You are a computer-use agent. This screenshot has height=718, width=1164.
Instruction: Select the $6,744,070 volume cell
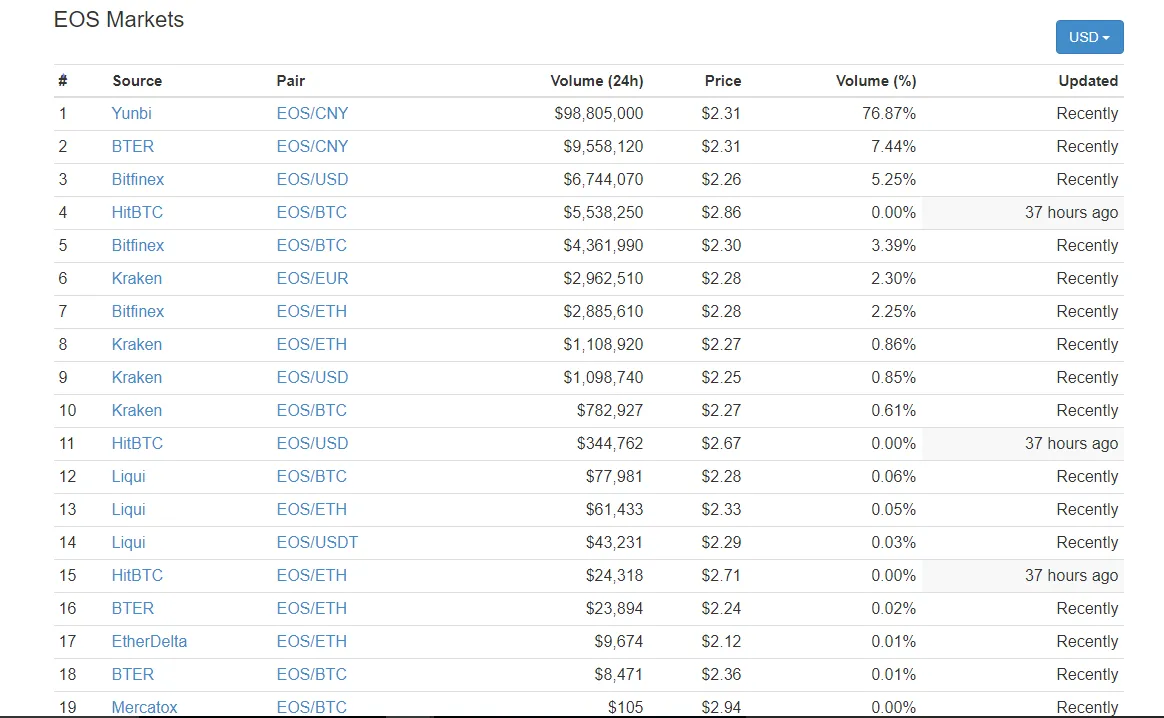(x=604, y=180)
